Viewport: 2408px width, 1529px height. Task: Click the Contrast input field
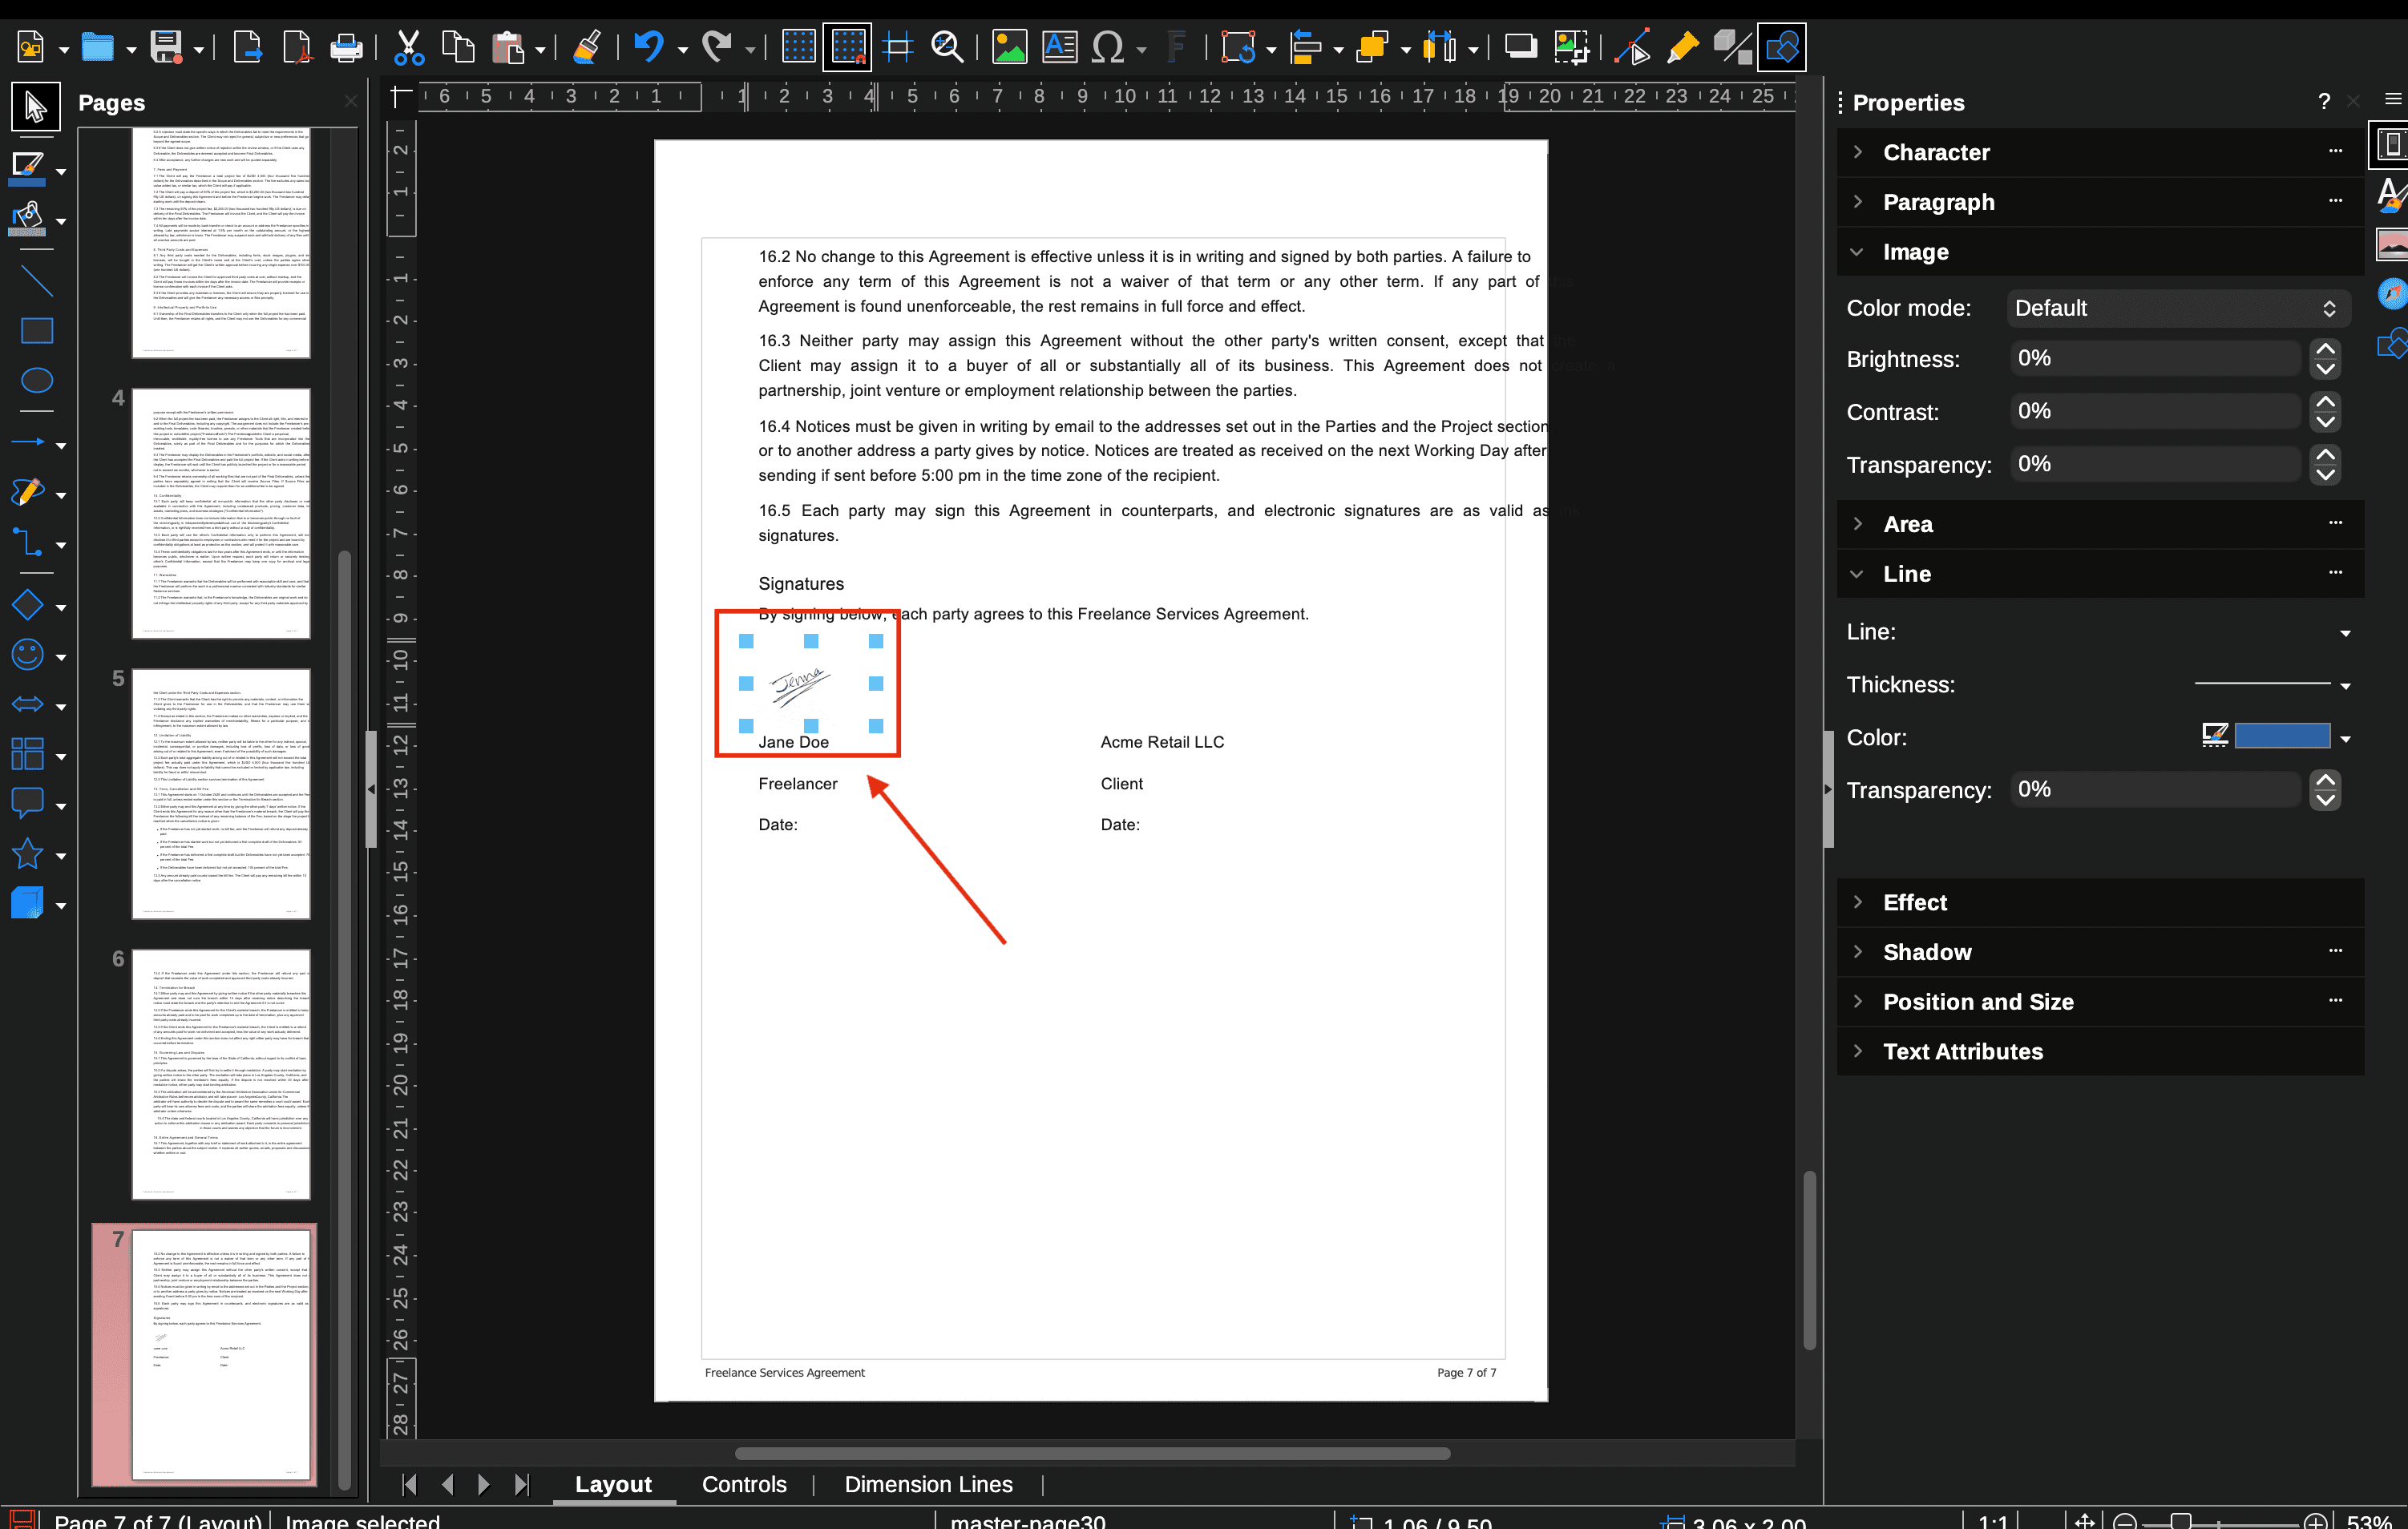point(2155,411)
